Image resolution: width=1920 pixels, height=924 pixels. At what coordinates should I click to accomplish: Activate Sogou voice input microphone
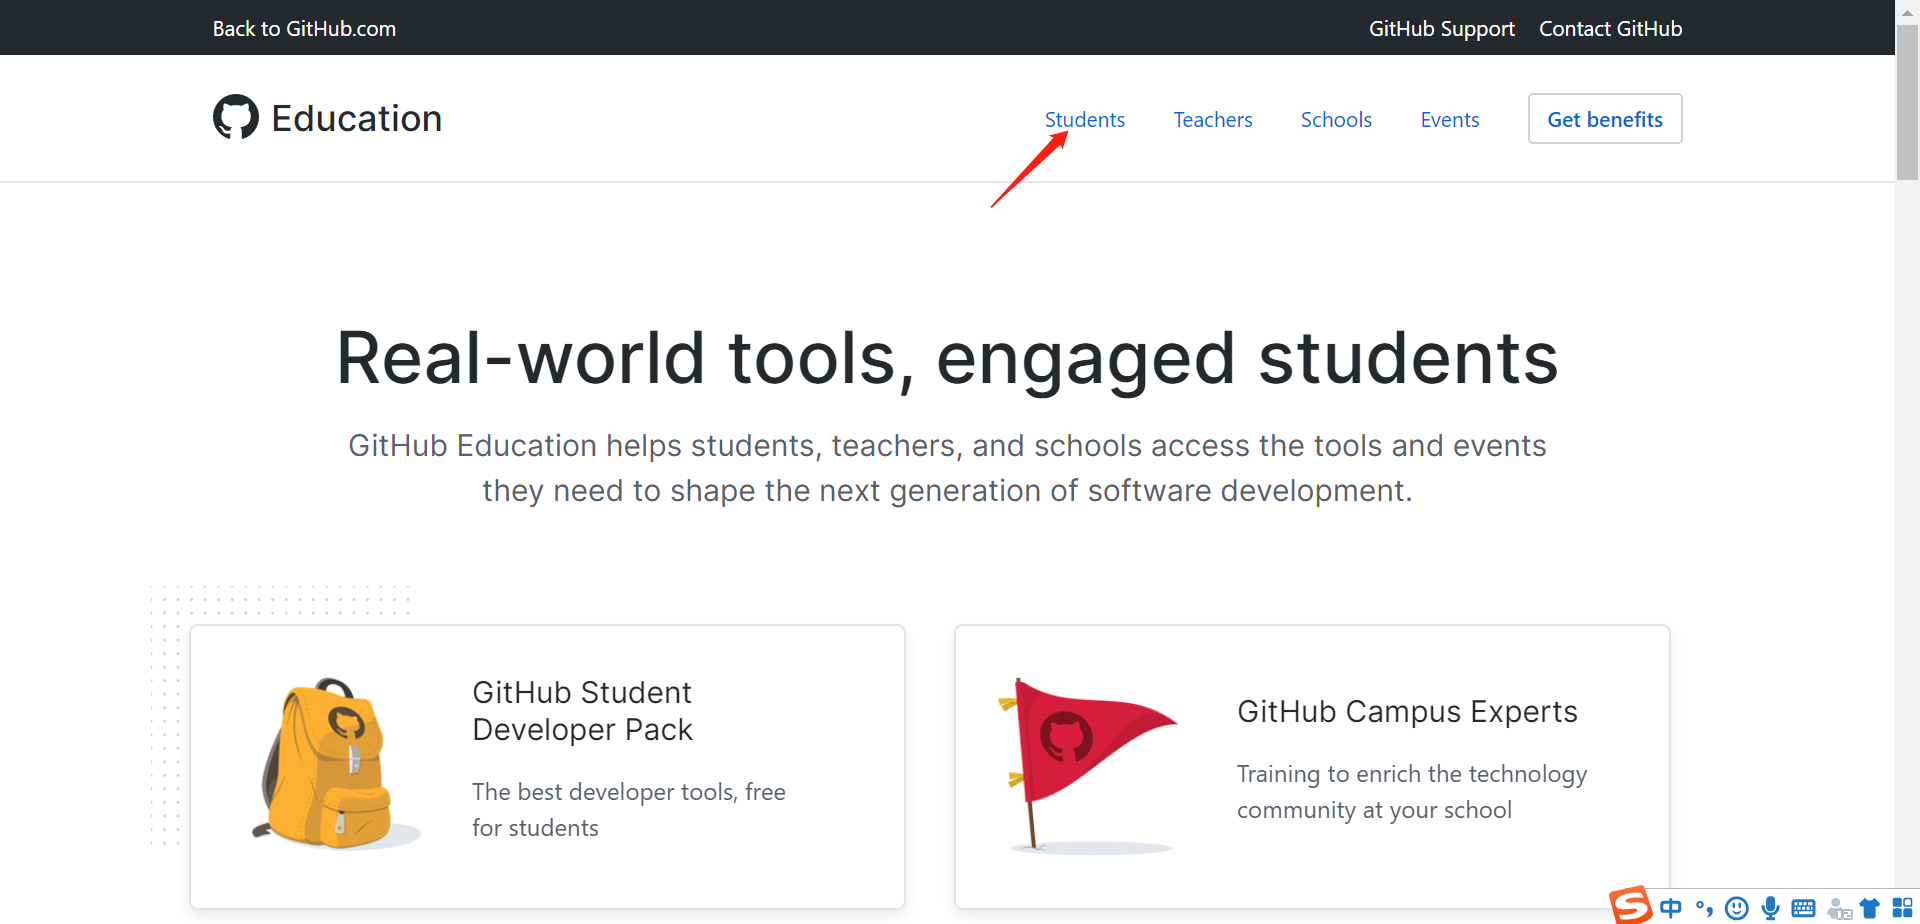1771,908
